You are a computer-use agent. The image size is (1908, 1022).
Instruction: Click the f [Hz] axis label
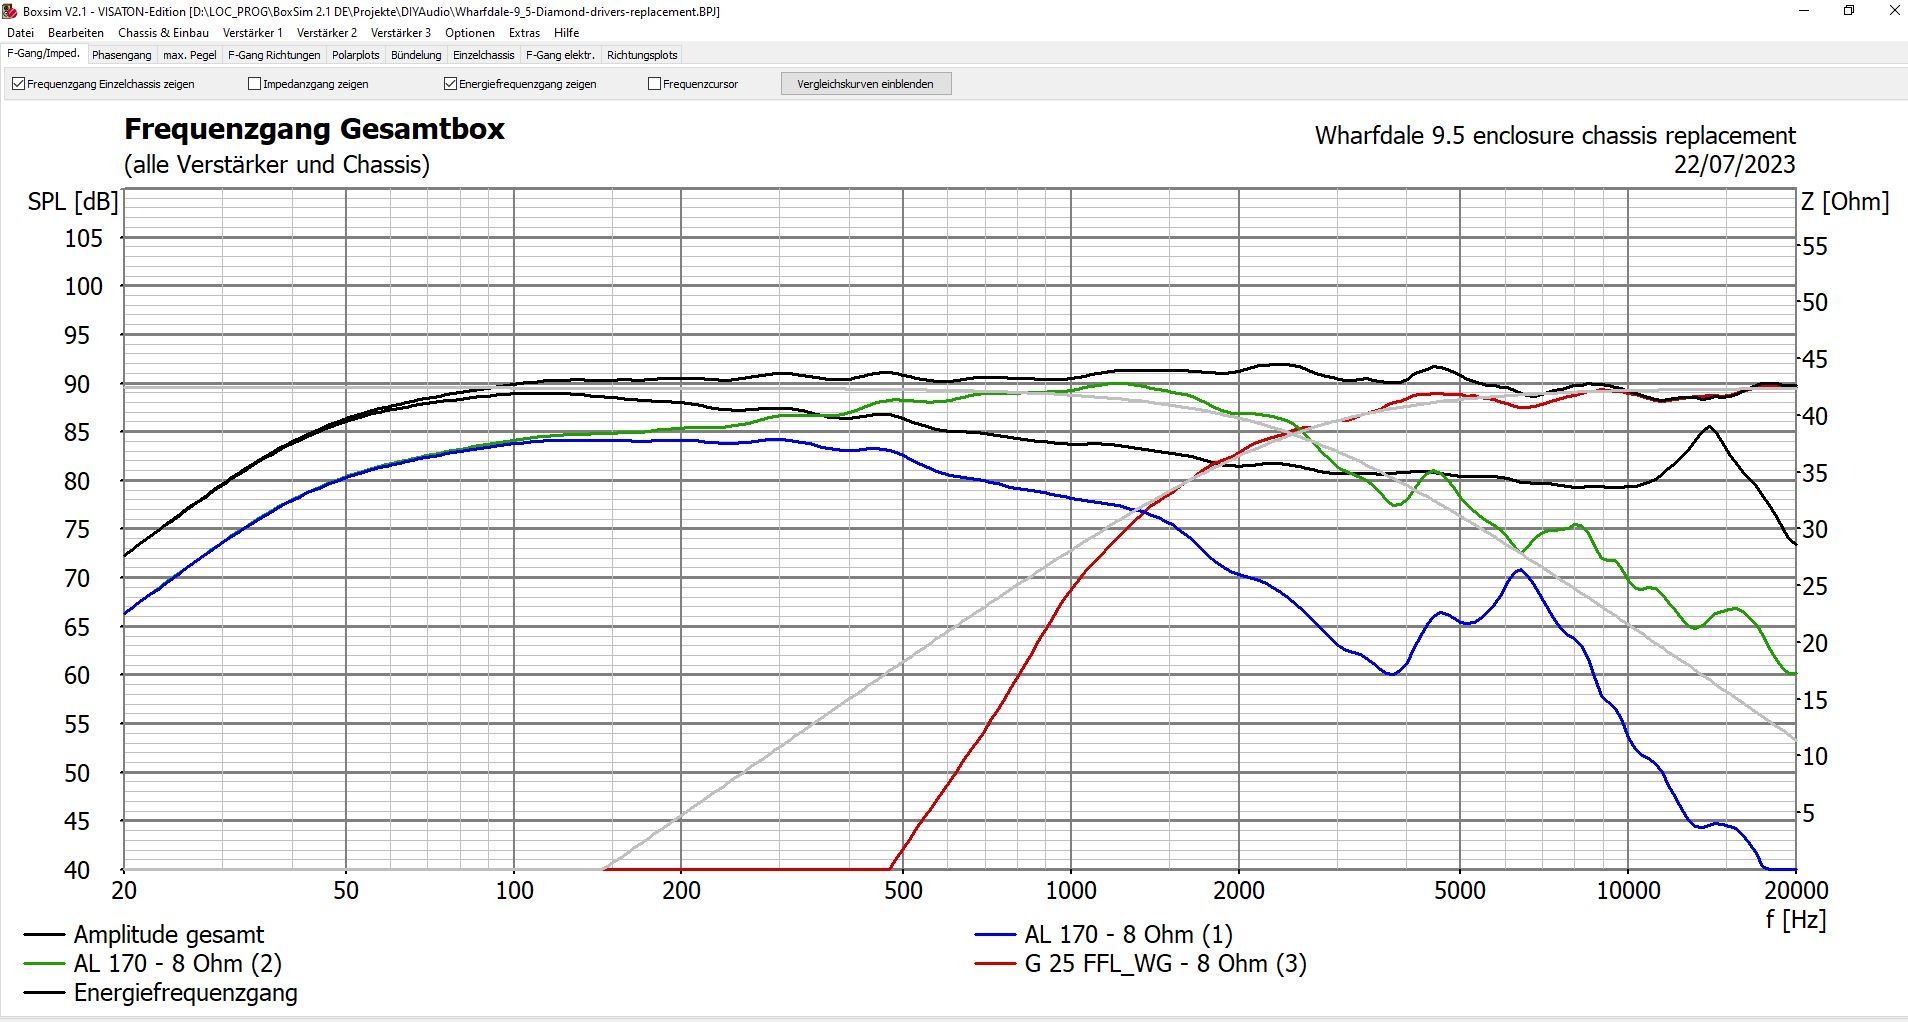pyautogui.click(x=1795, y=920)
